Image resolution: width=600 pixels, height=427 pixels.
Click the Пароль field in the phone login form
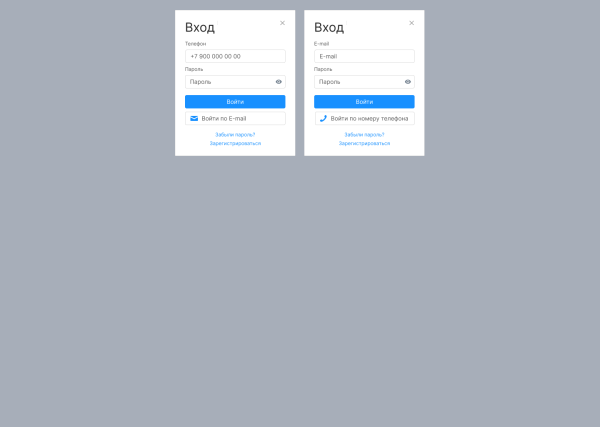click(x=235, y=82)
